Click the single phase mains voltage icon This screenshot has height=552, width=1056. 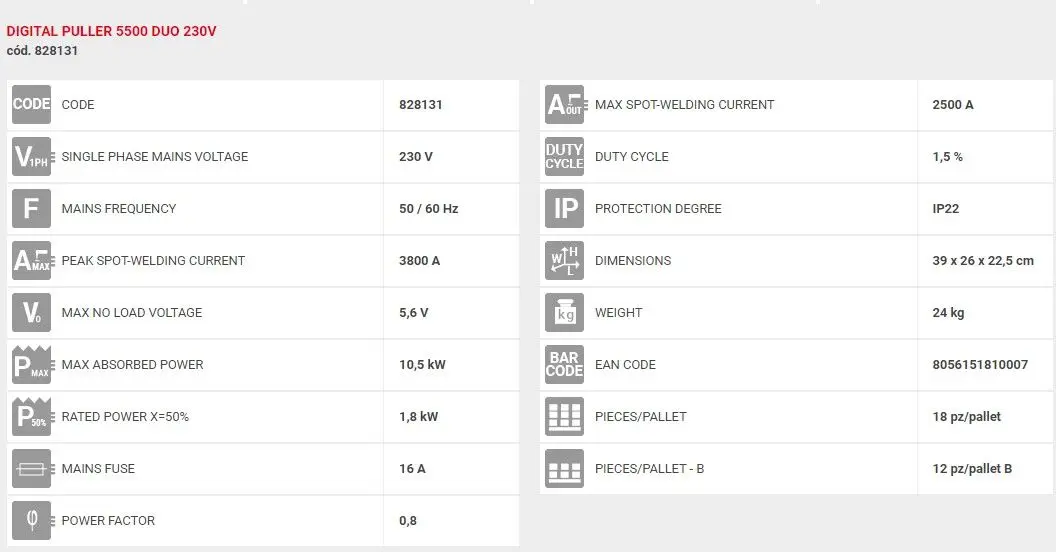[x=31, y=157]
